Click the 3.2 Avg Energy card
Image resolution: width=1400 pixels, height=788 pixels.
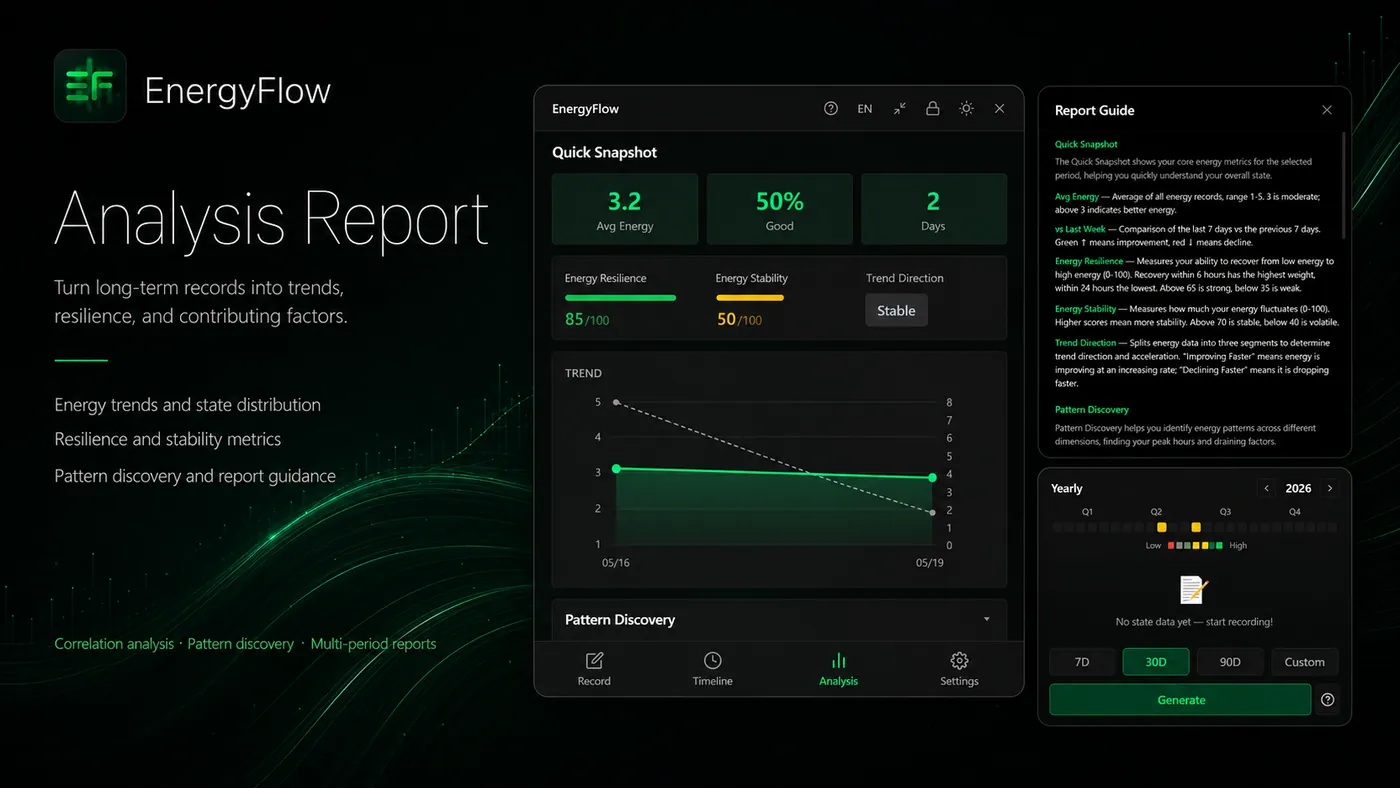point(625,209)
